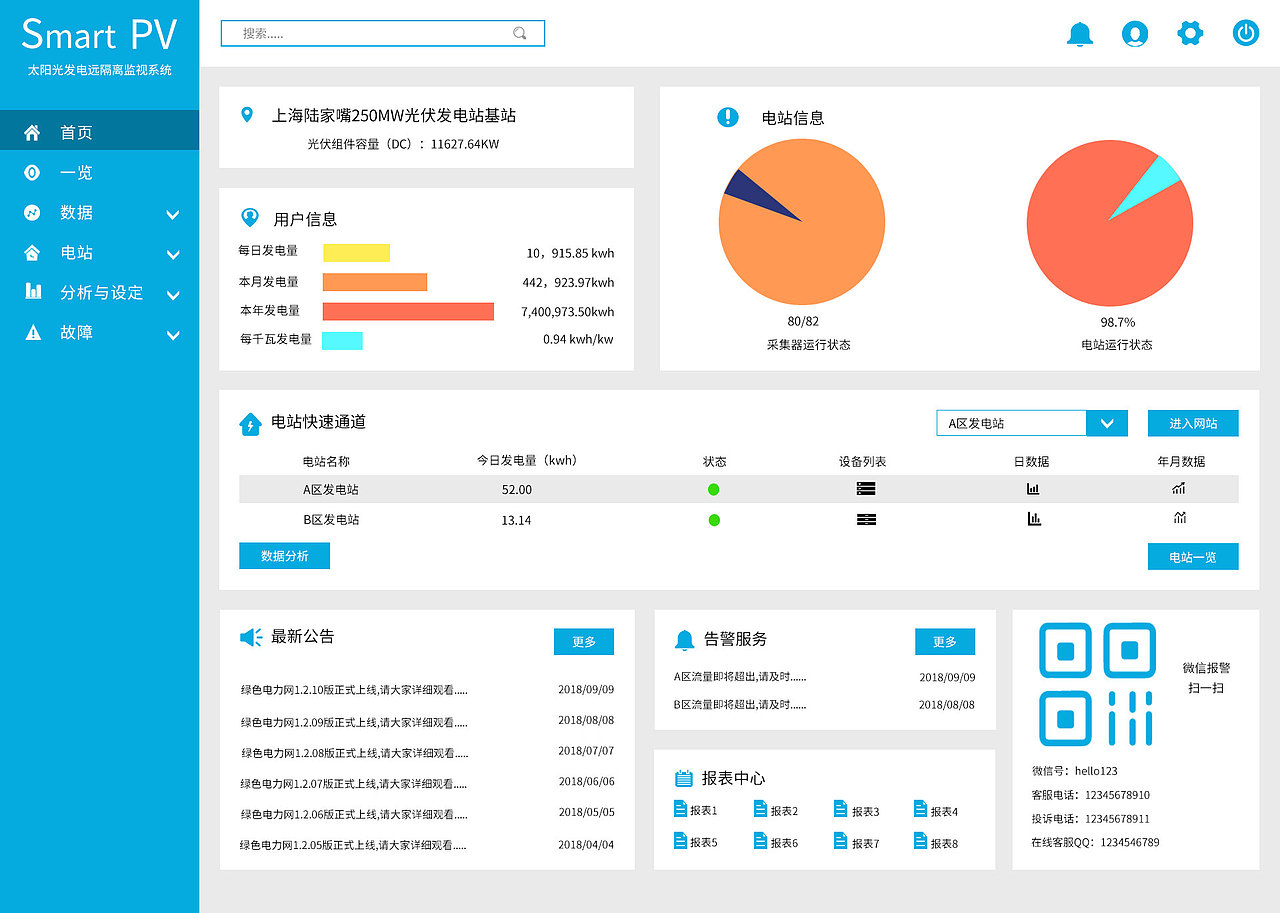Open the settings gear icon
The image size is (1280, 913).
pos(1190,34)
